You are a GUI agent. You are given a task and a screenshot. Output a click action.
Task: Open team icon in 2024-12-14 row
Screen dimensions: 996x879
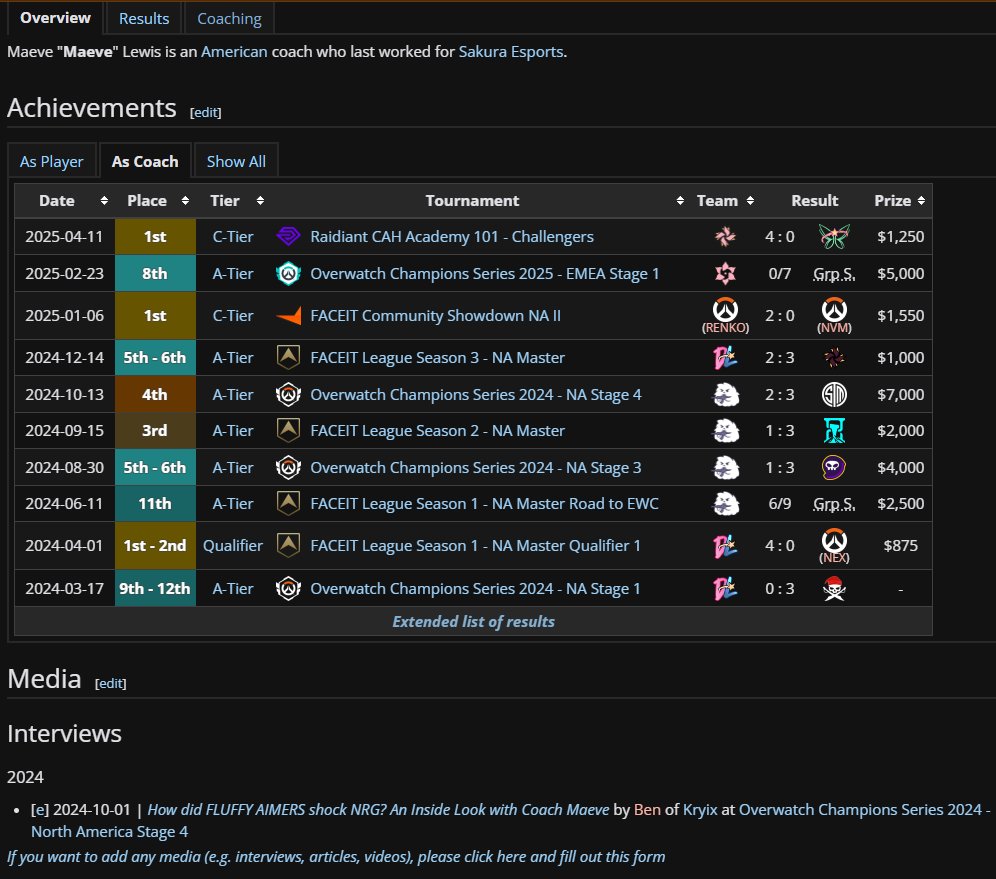[x=725, y=358]
